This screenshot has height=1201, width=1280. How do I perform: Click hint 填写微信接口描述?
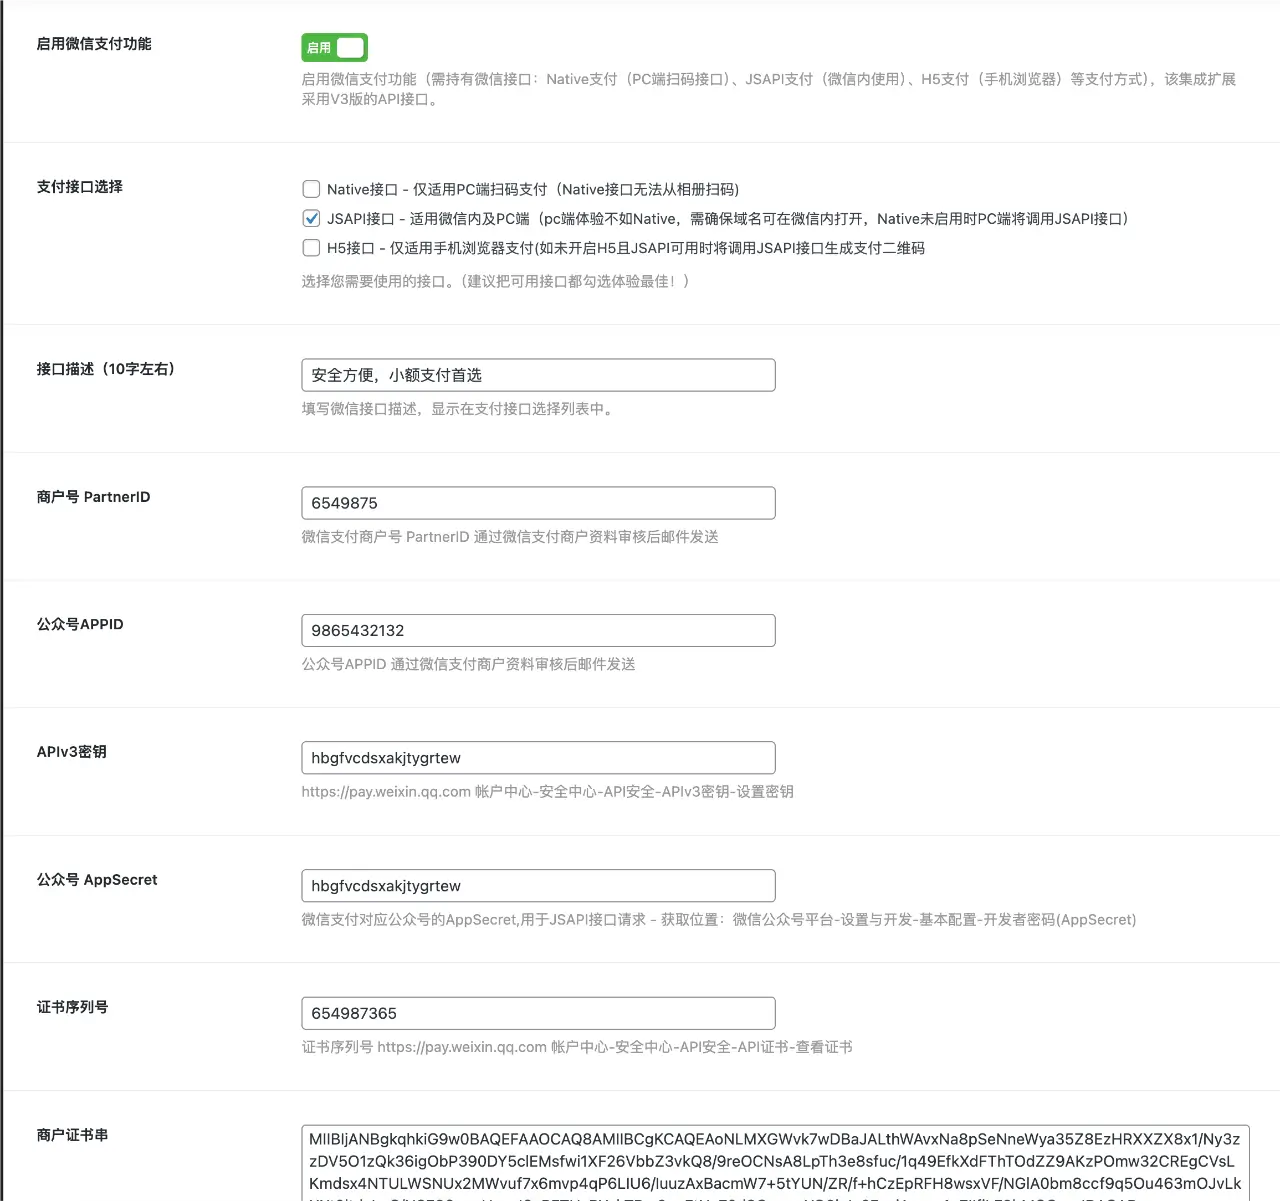(458, 409)
